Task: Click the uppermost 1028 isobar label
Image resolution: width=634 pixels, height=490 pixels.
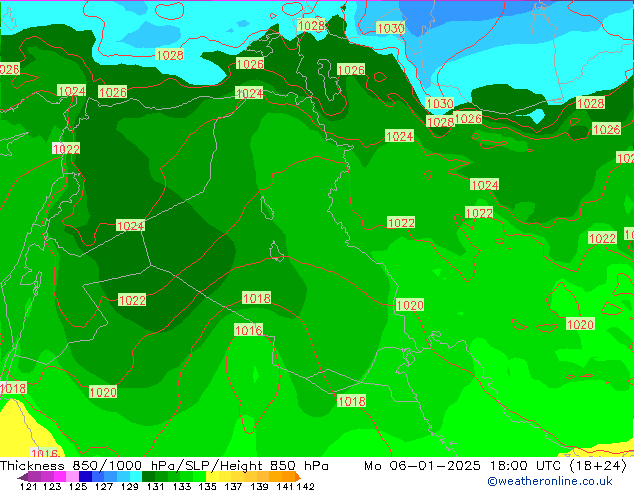Action: coord(311,25)
